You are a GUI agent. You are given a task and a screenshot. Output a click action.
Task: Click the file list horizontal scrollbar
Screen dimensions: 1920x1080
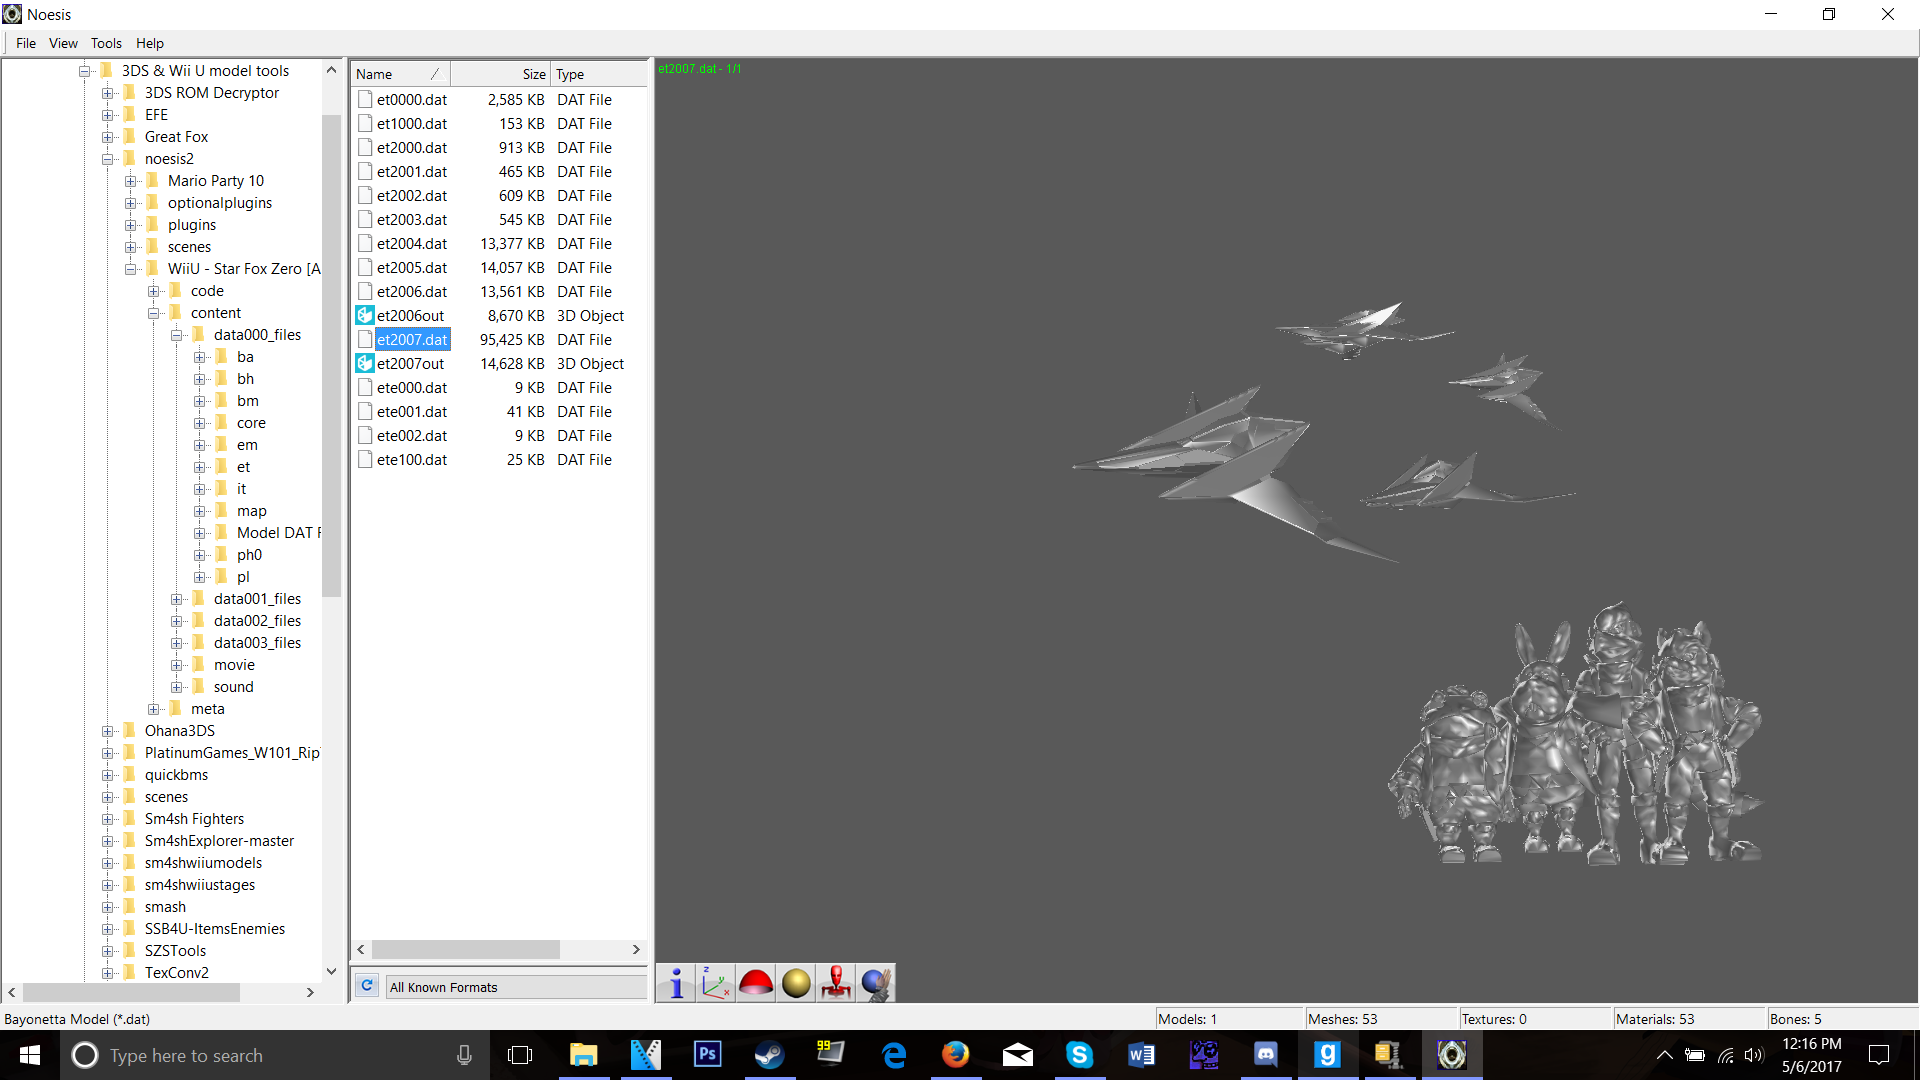pos(466,949)
